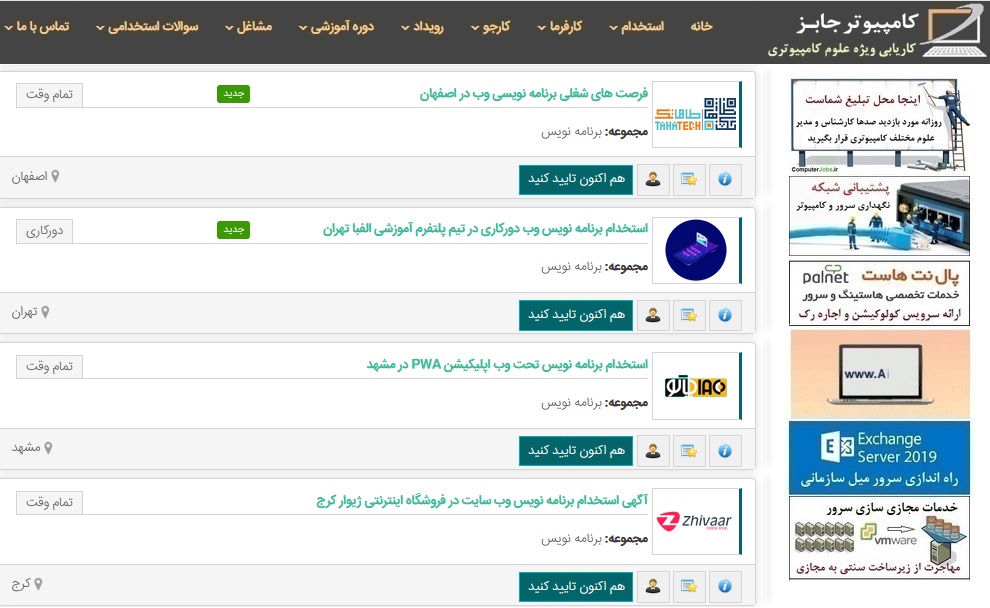Viewport: 990px width, 608px height.
Task: Expand the دوره آموزشی dropdown menu
Action: pyautogui.click(x=337, y=27)
